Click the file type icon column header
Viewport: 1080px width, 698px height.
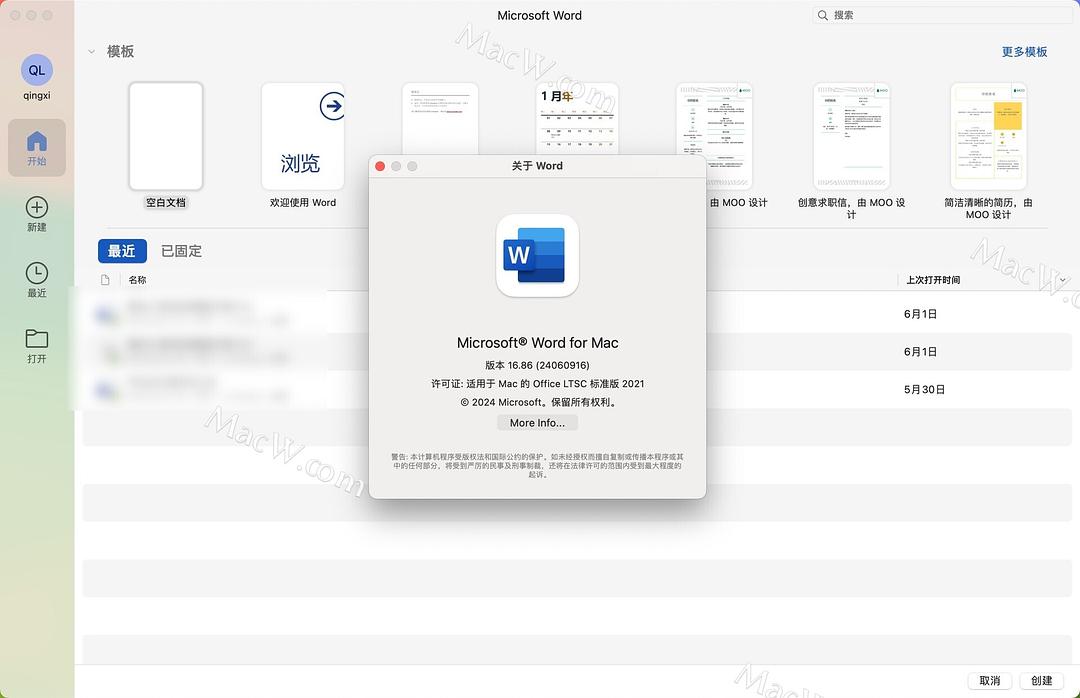tap(105, 280)
